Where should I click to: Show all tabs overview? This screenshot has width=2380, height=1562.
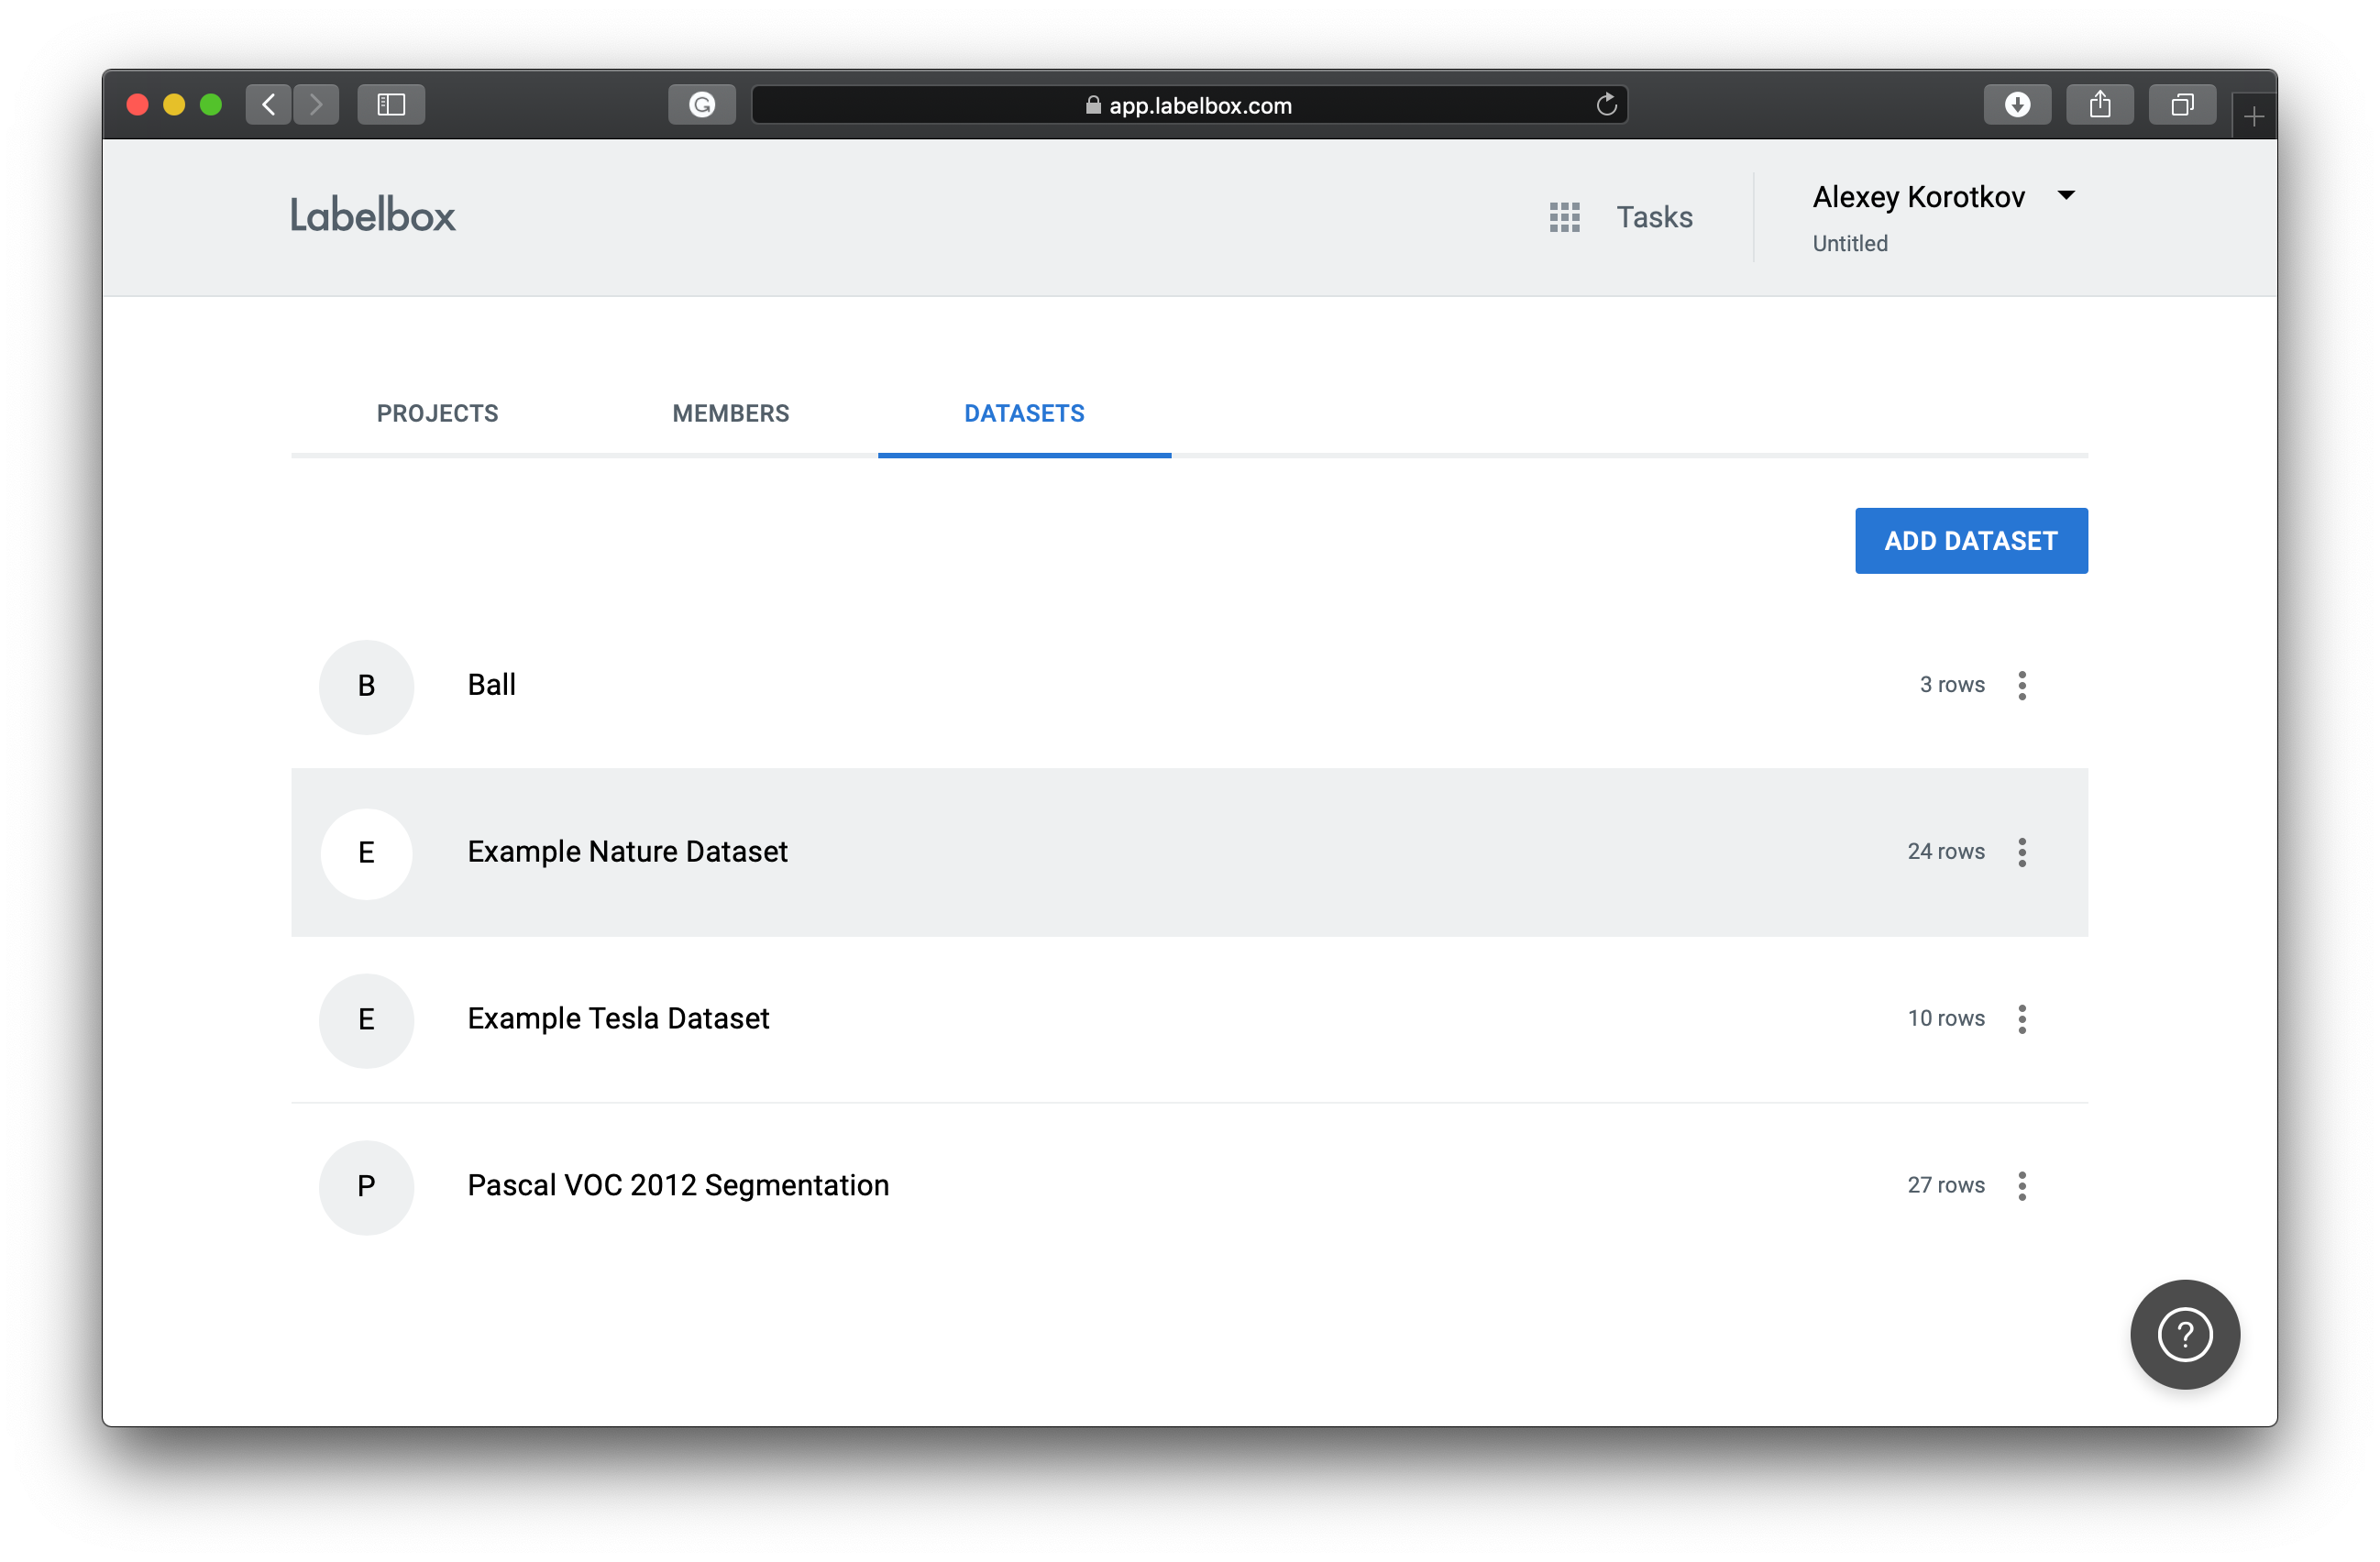click(x=2181, y=105)
